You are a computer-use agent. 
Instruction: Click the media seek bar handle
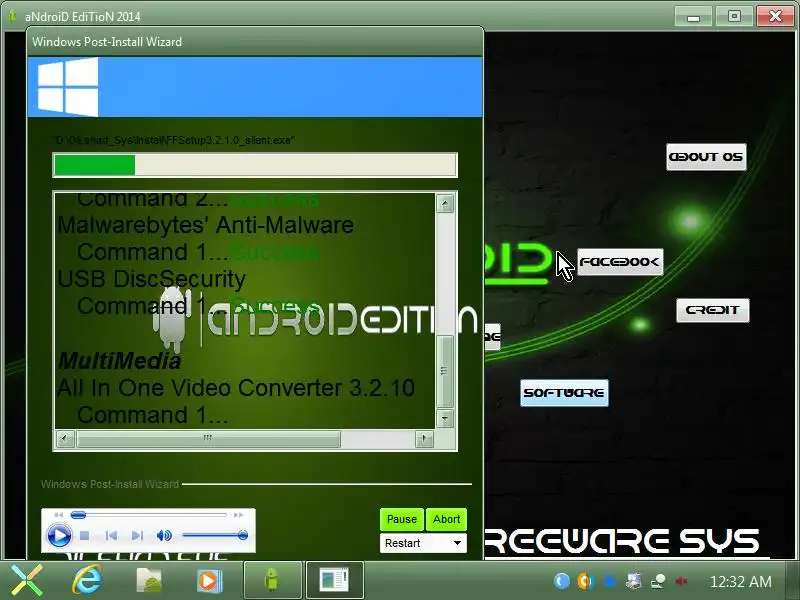point(78,515)
